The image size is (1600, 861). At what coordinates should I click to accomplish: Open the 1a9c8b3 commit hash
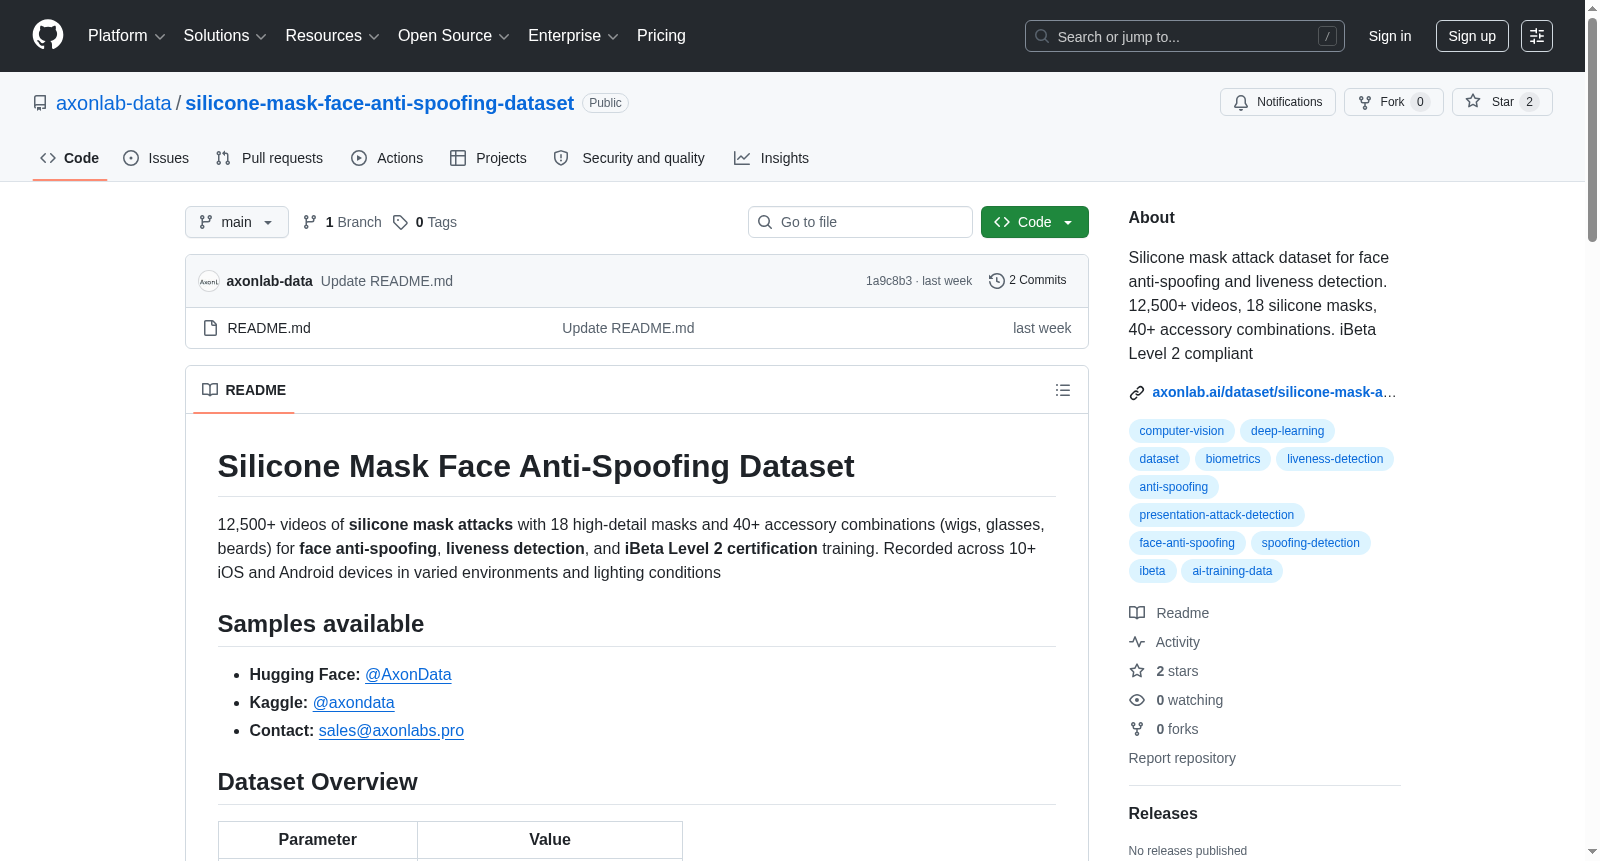[x=889, y=281]
